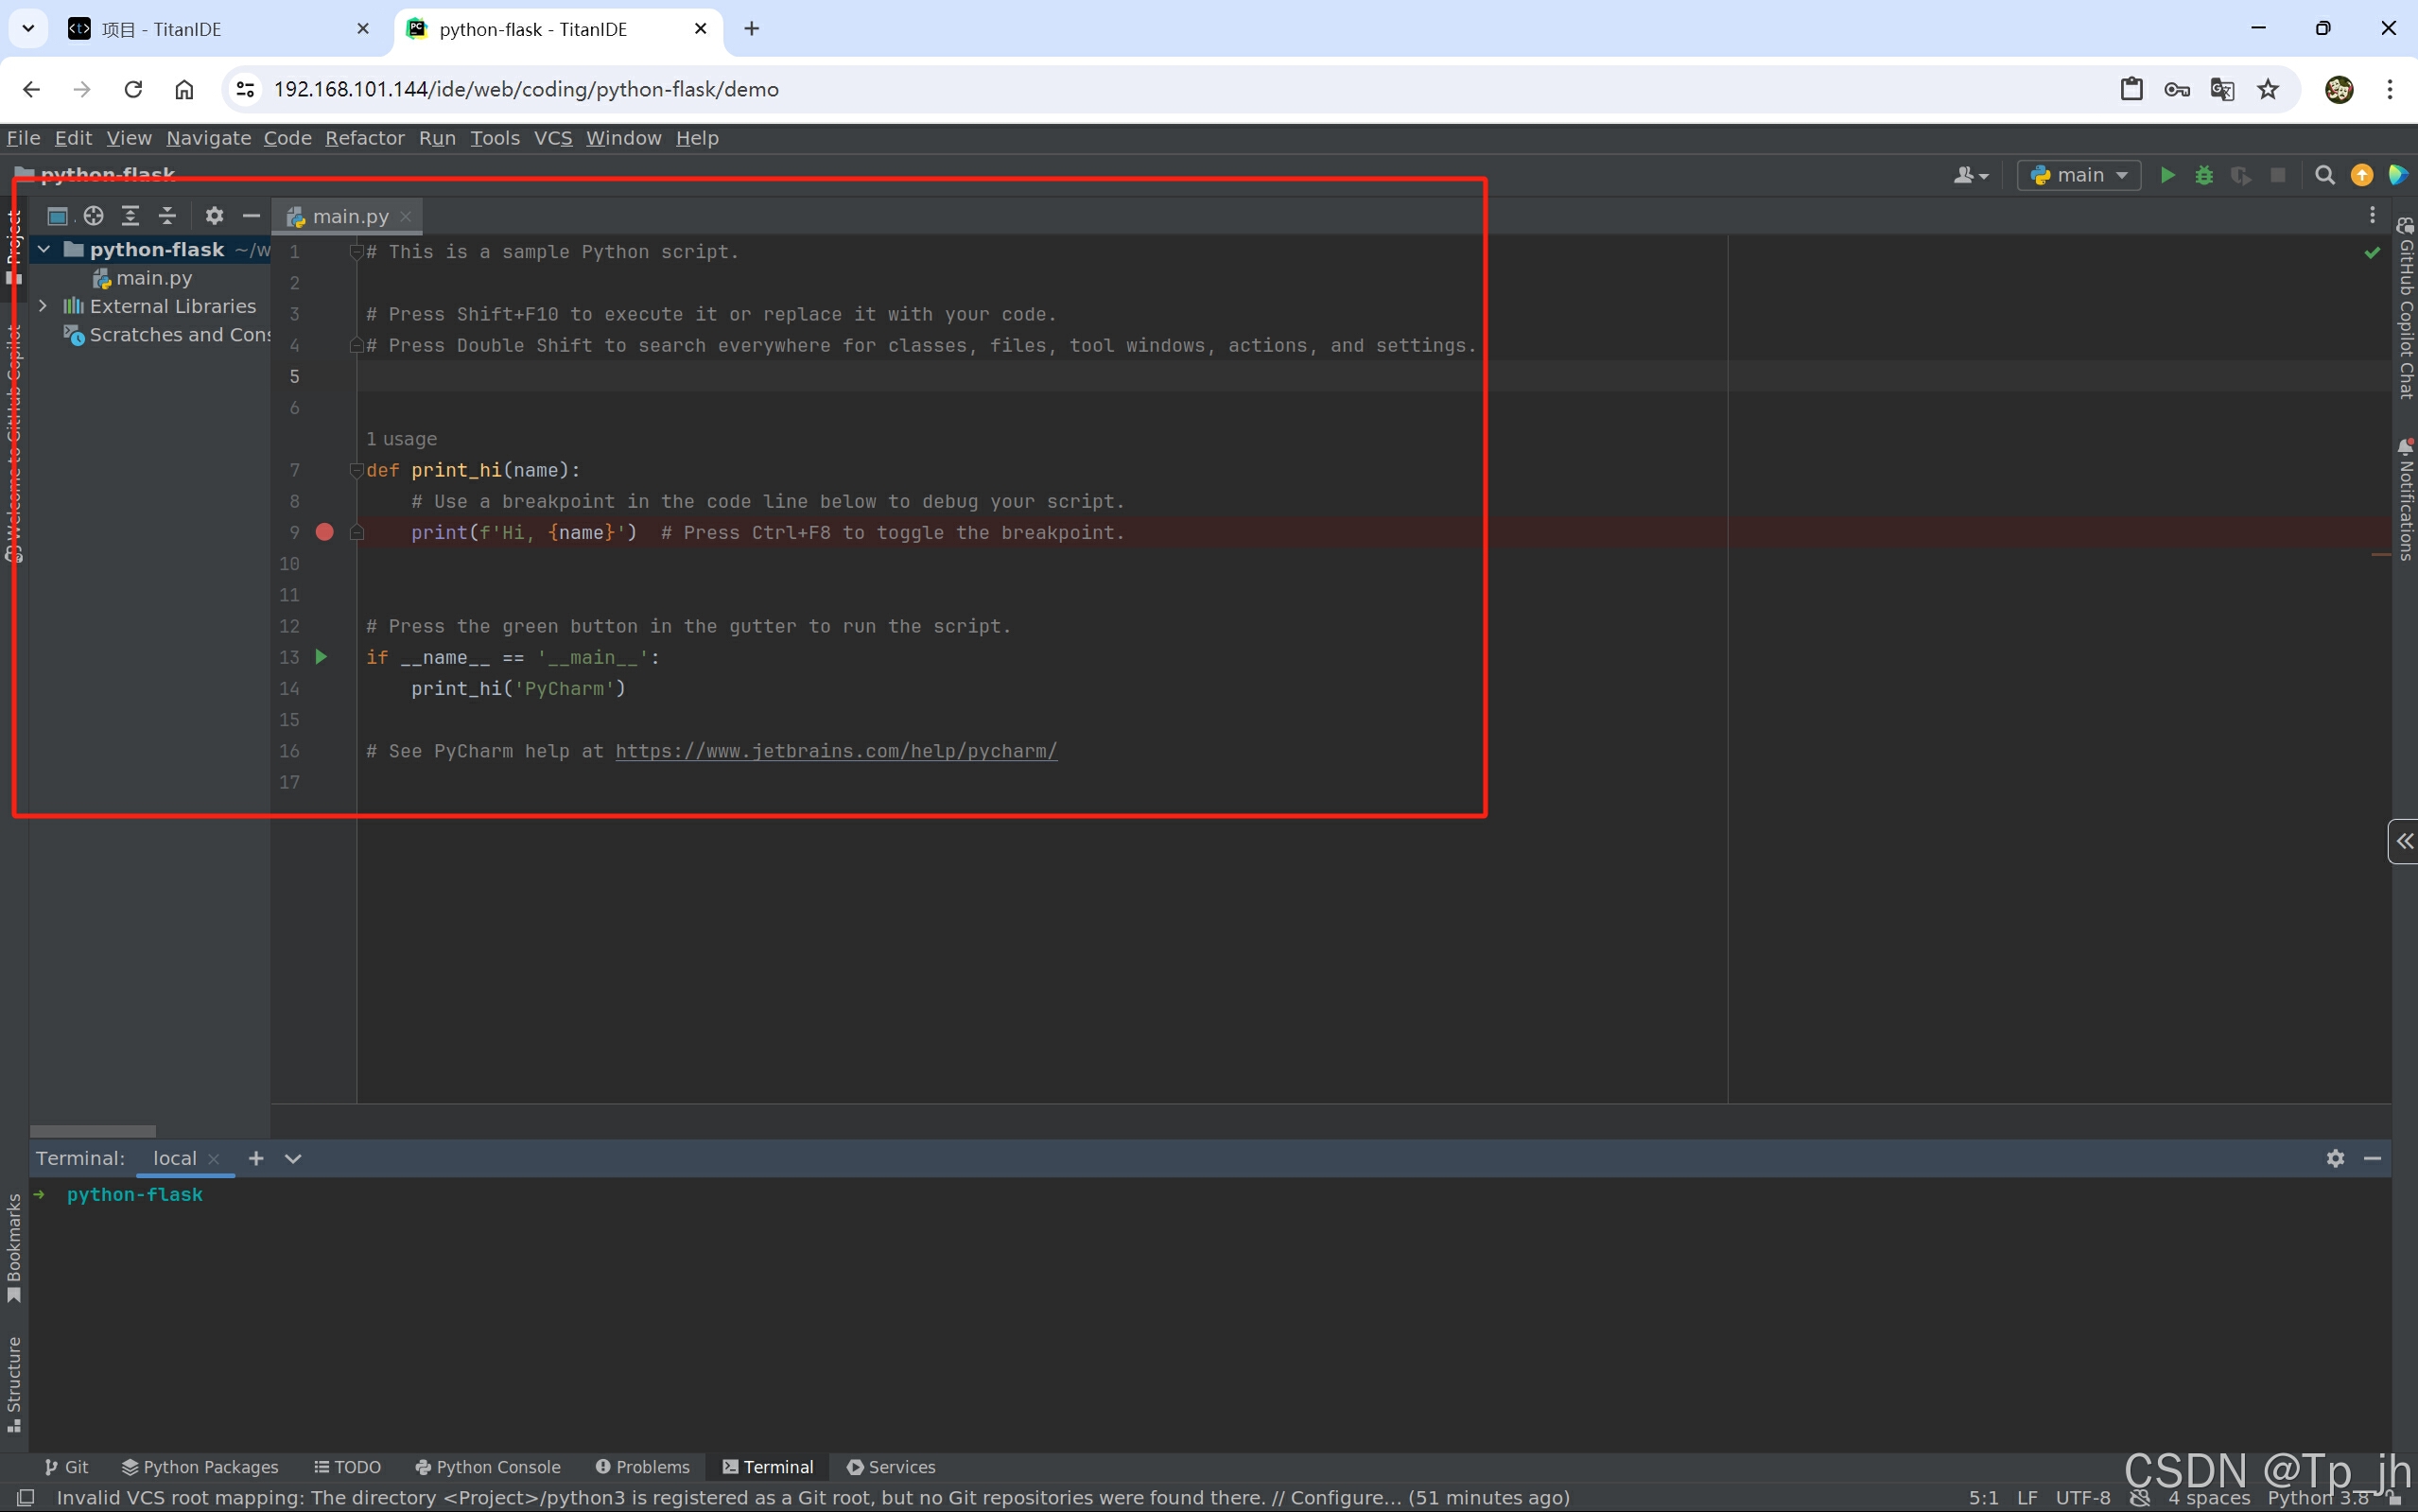2418x1512 pixels.
Task: Collapse the python-flask project folder
Action: click(44, 249)
